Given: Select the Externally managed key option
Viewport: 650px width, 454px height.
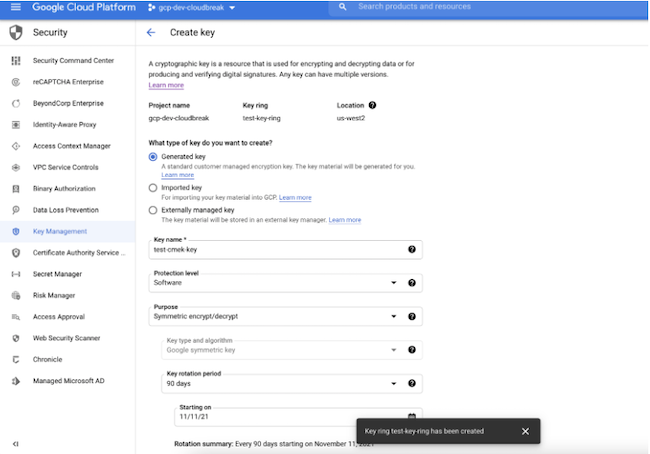Looking at the screenshot, I should tap(153, 210).
